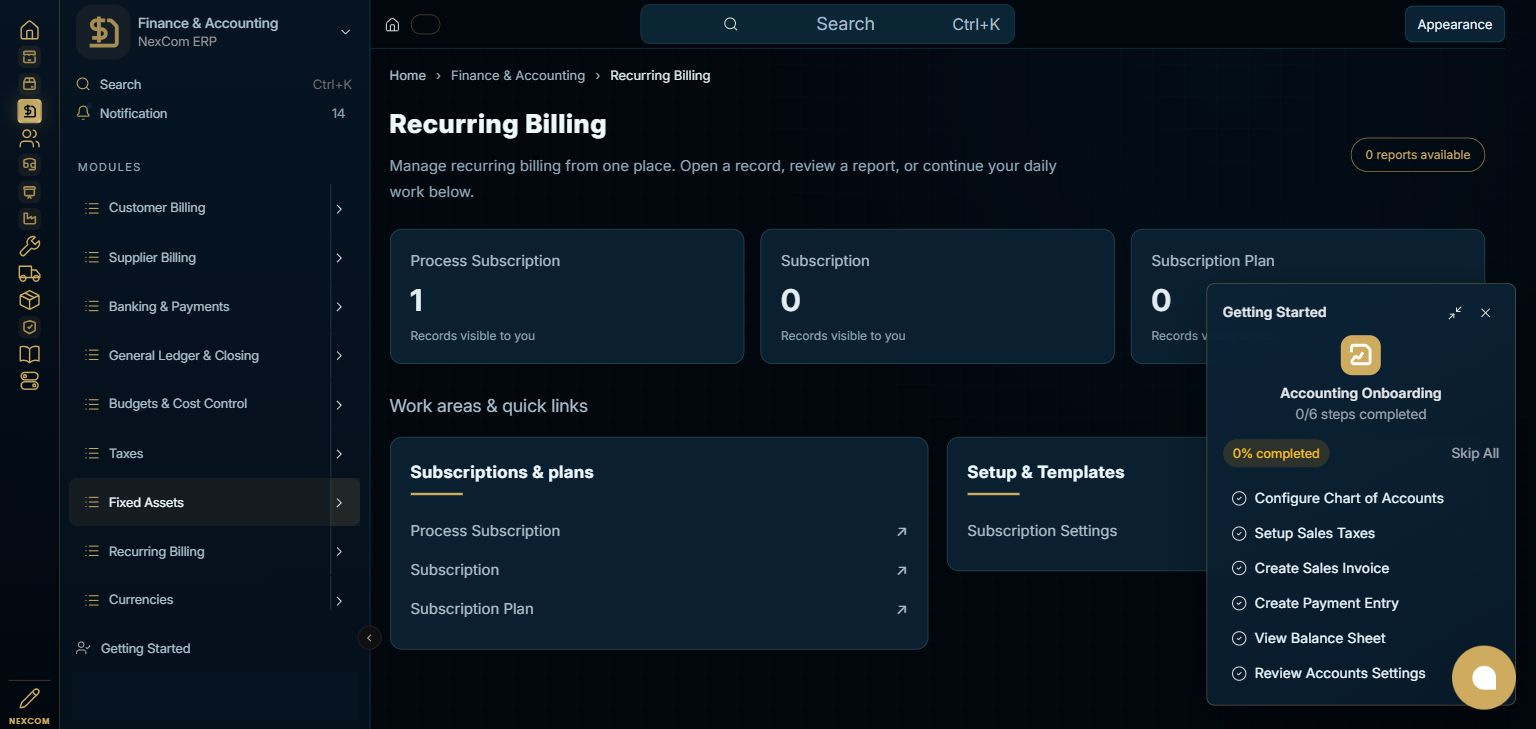Check the Setup Sales Taxes step

point(1239,533)
